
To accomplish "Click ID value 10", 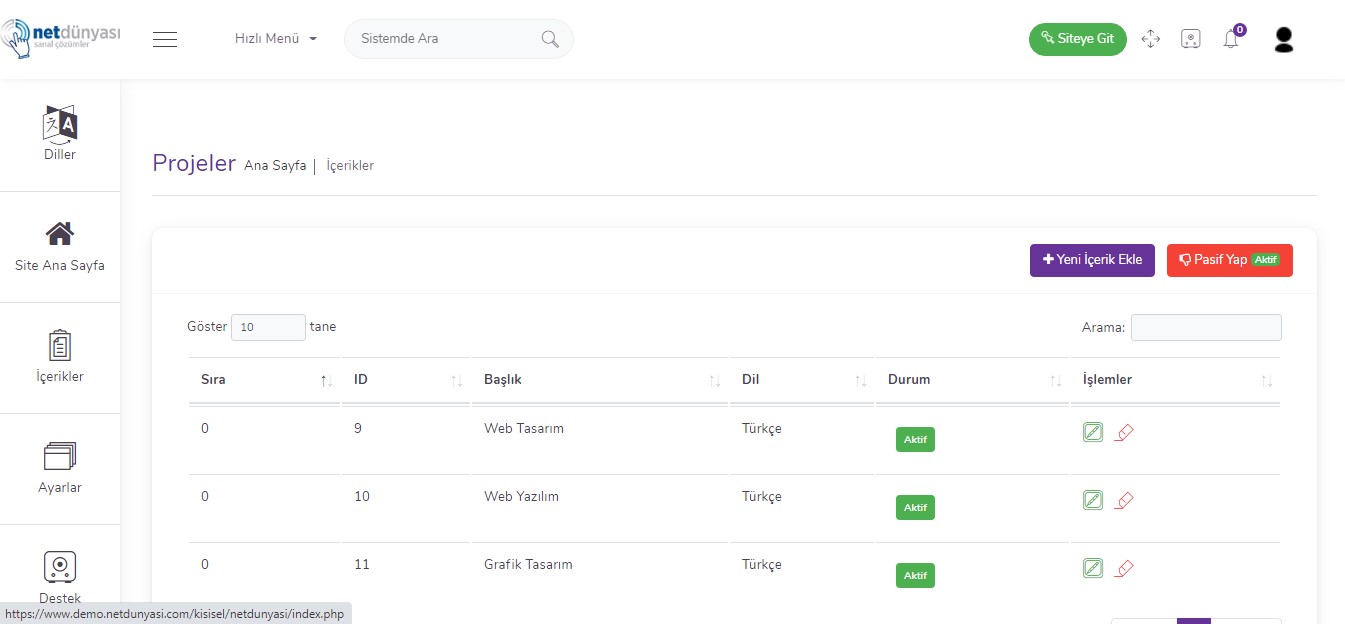I will [362, 496].
